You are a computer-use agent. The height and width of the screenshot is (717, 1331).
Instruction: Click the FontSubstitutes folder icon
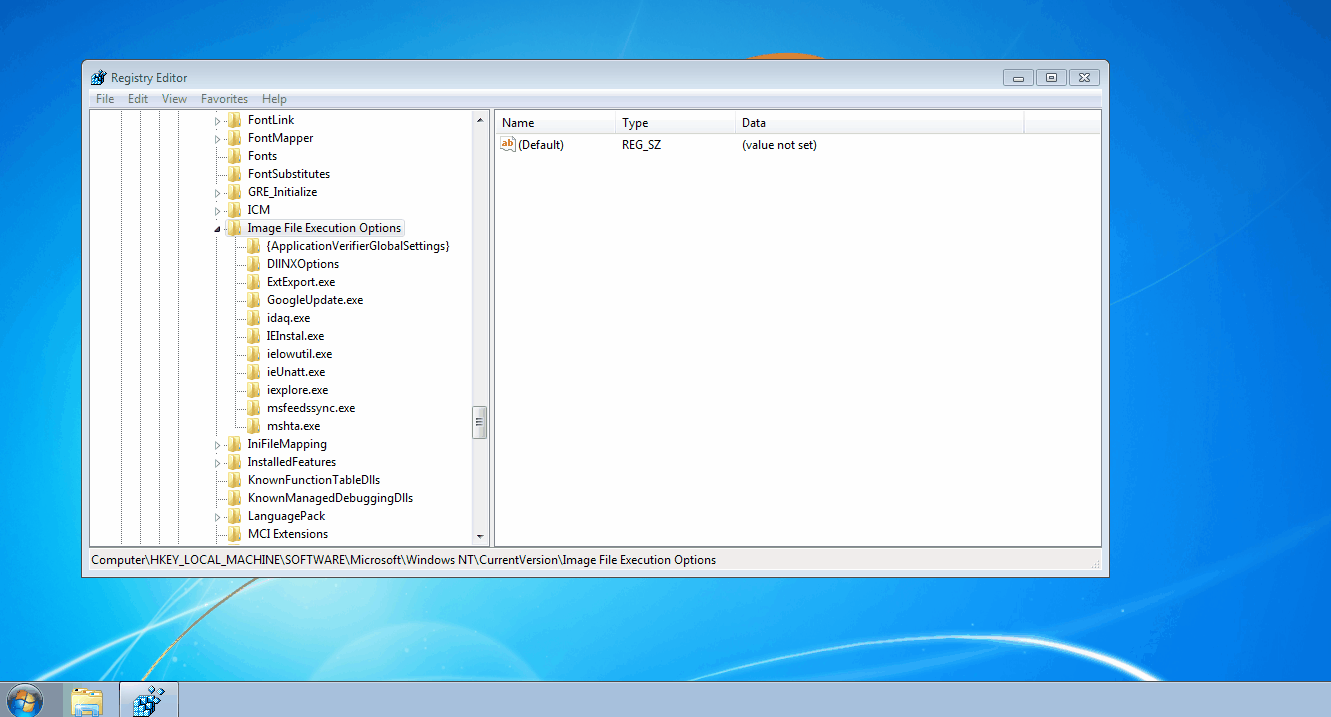tap(235, 174)
